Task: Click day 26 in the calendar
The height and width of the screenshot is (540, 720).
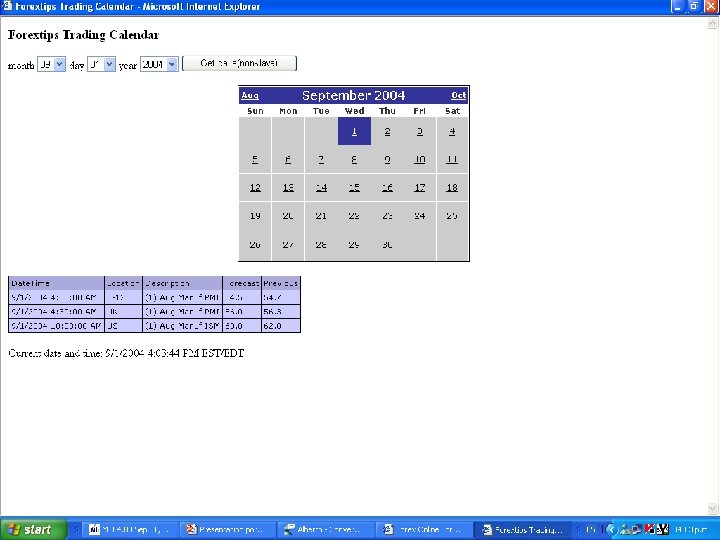Action: coord(255,245)
